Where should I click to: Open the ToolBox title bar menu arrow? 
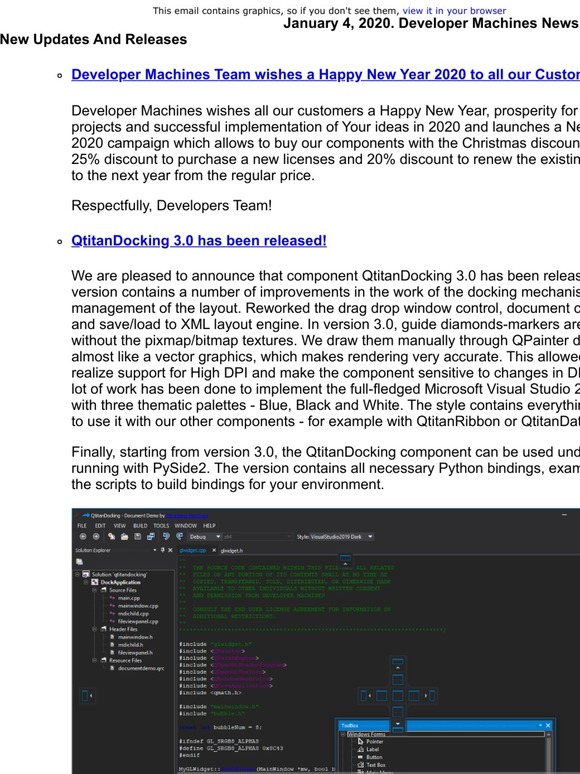[x=541, y=725]
